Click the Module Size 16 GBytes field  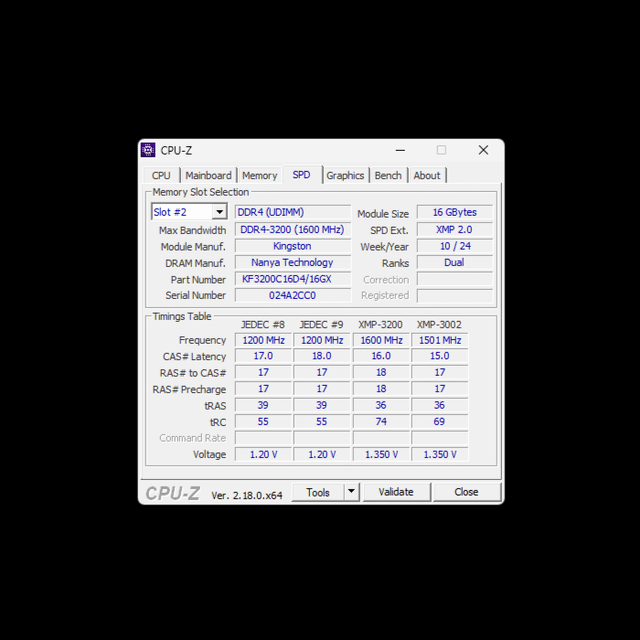pyautogui.click(x=454, y=213)
